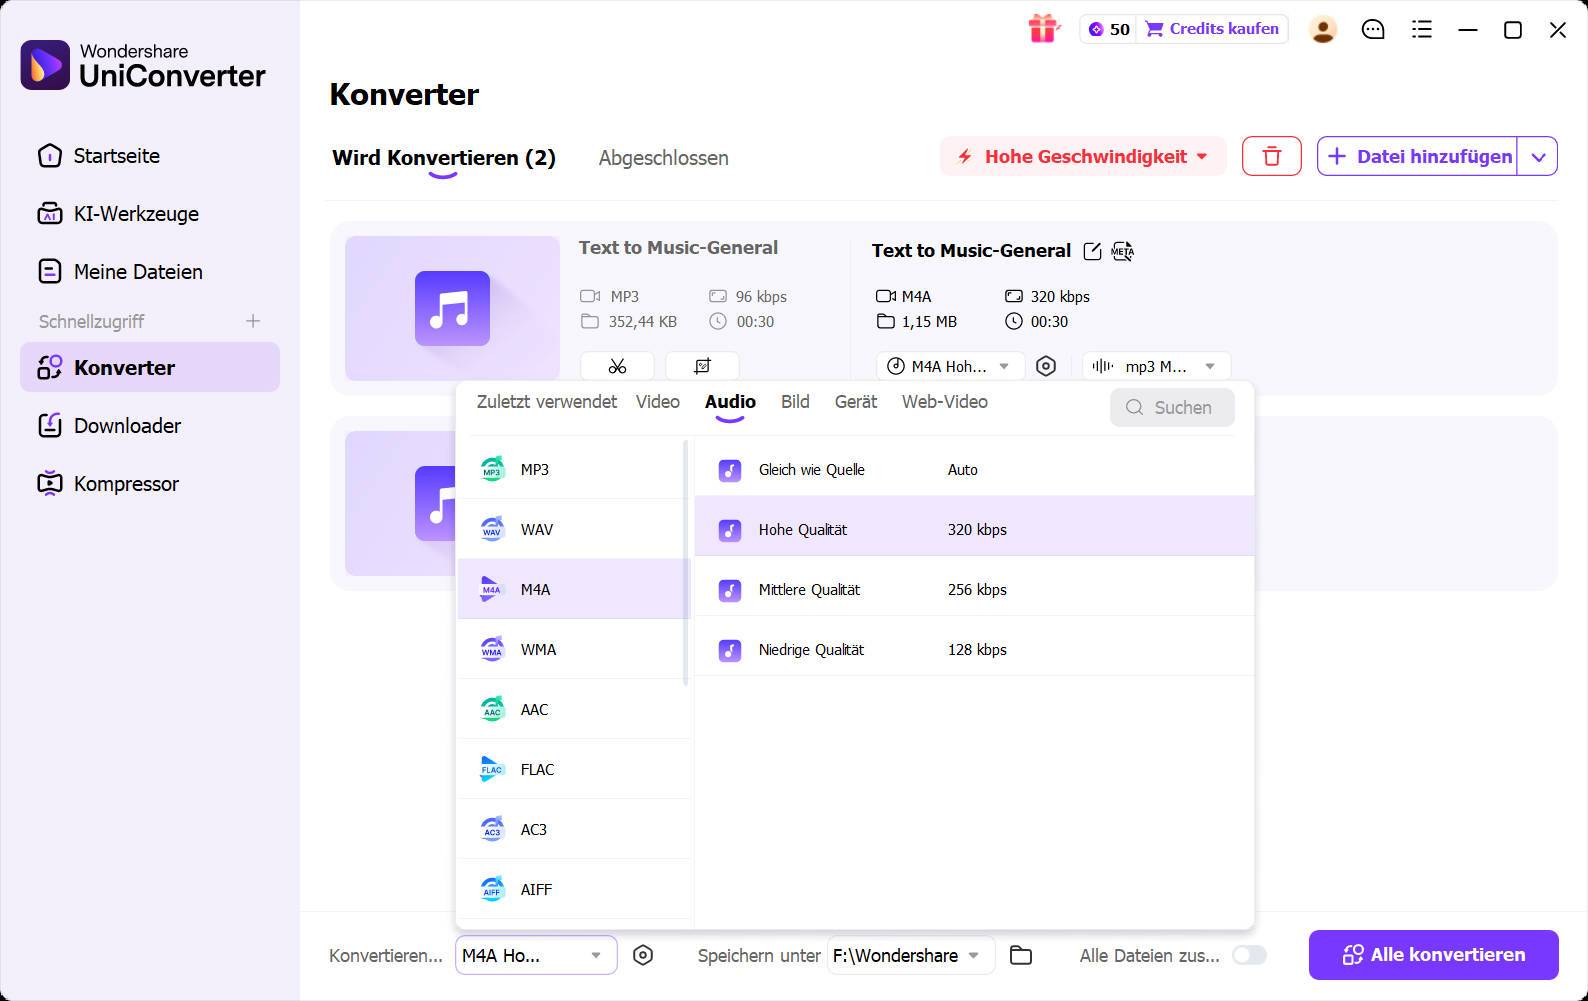Switch to the Video format tab
The height and width of the screenshot is (1001, 1588).
pyautogui.click(x=658, y=402)
